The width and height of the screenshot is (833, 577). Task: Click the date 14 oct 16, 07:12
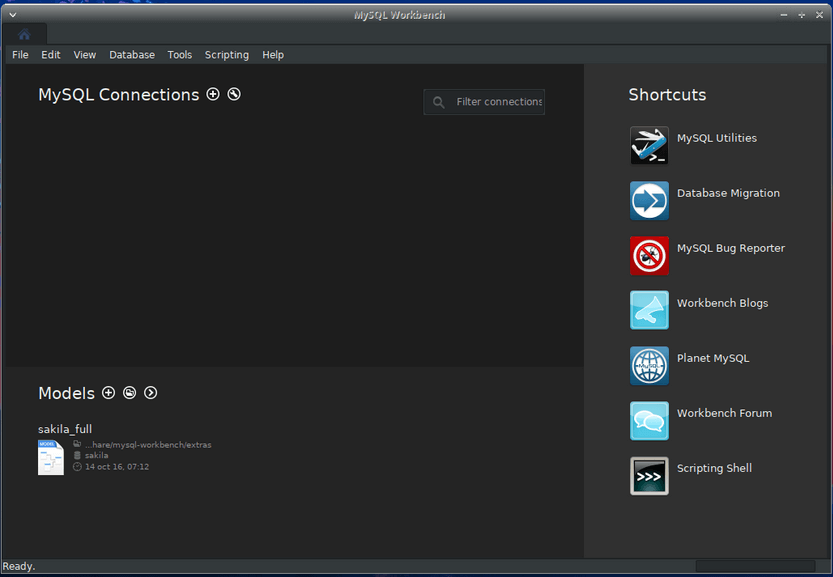click(x=117, y=466)
